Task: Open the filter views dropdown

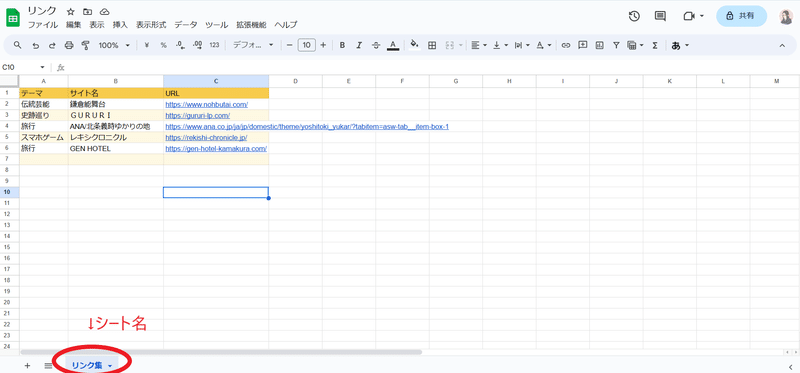Action: (x=635, y=45)
